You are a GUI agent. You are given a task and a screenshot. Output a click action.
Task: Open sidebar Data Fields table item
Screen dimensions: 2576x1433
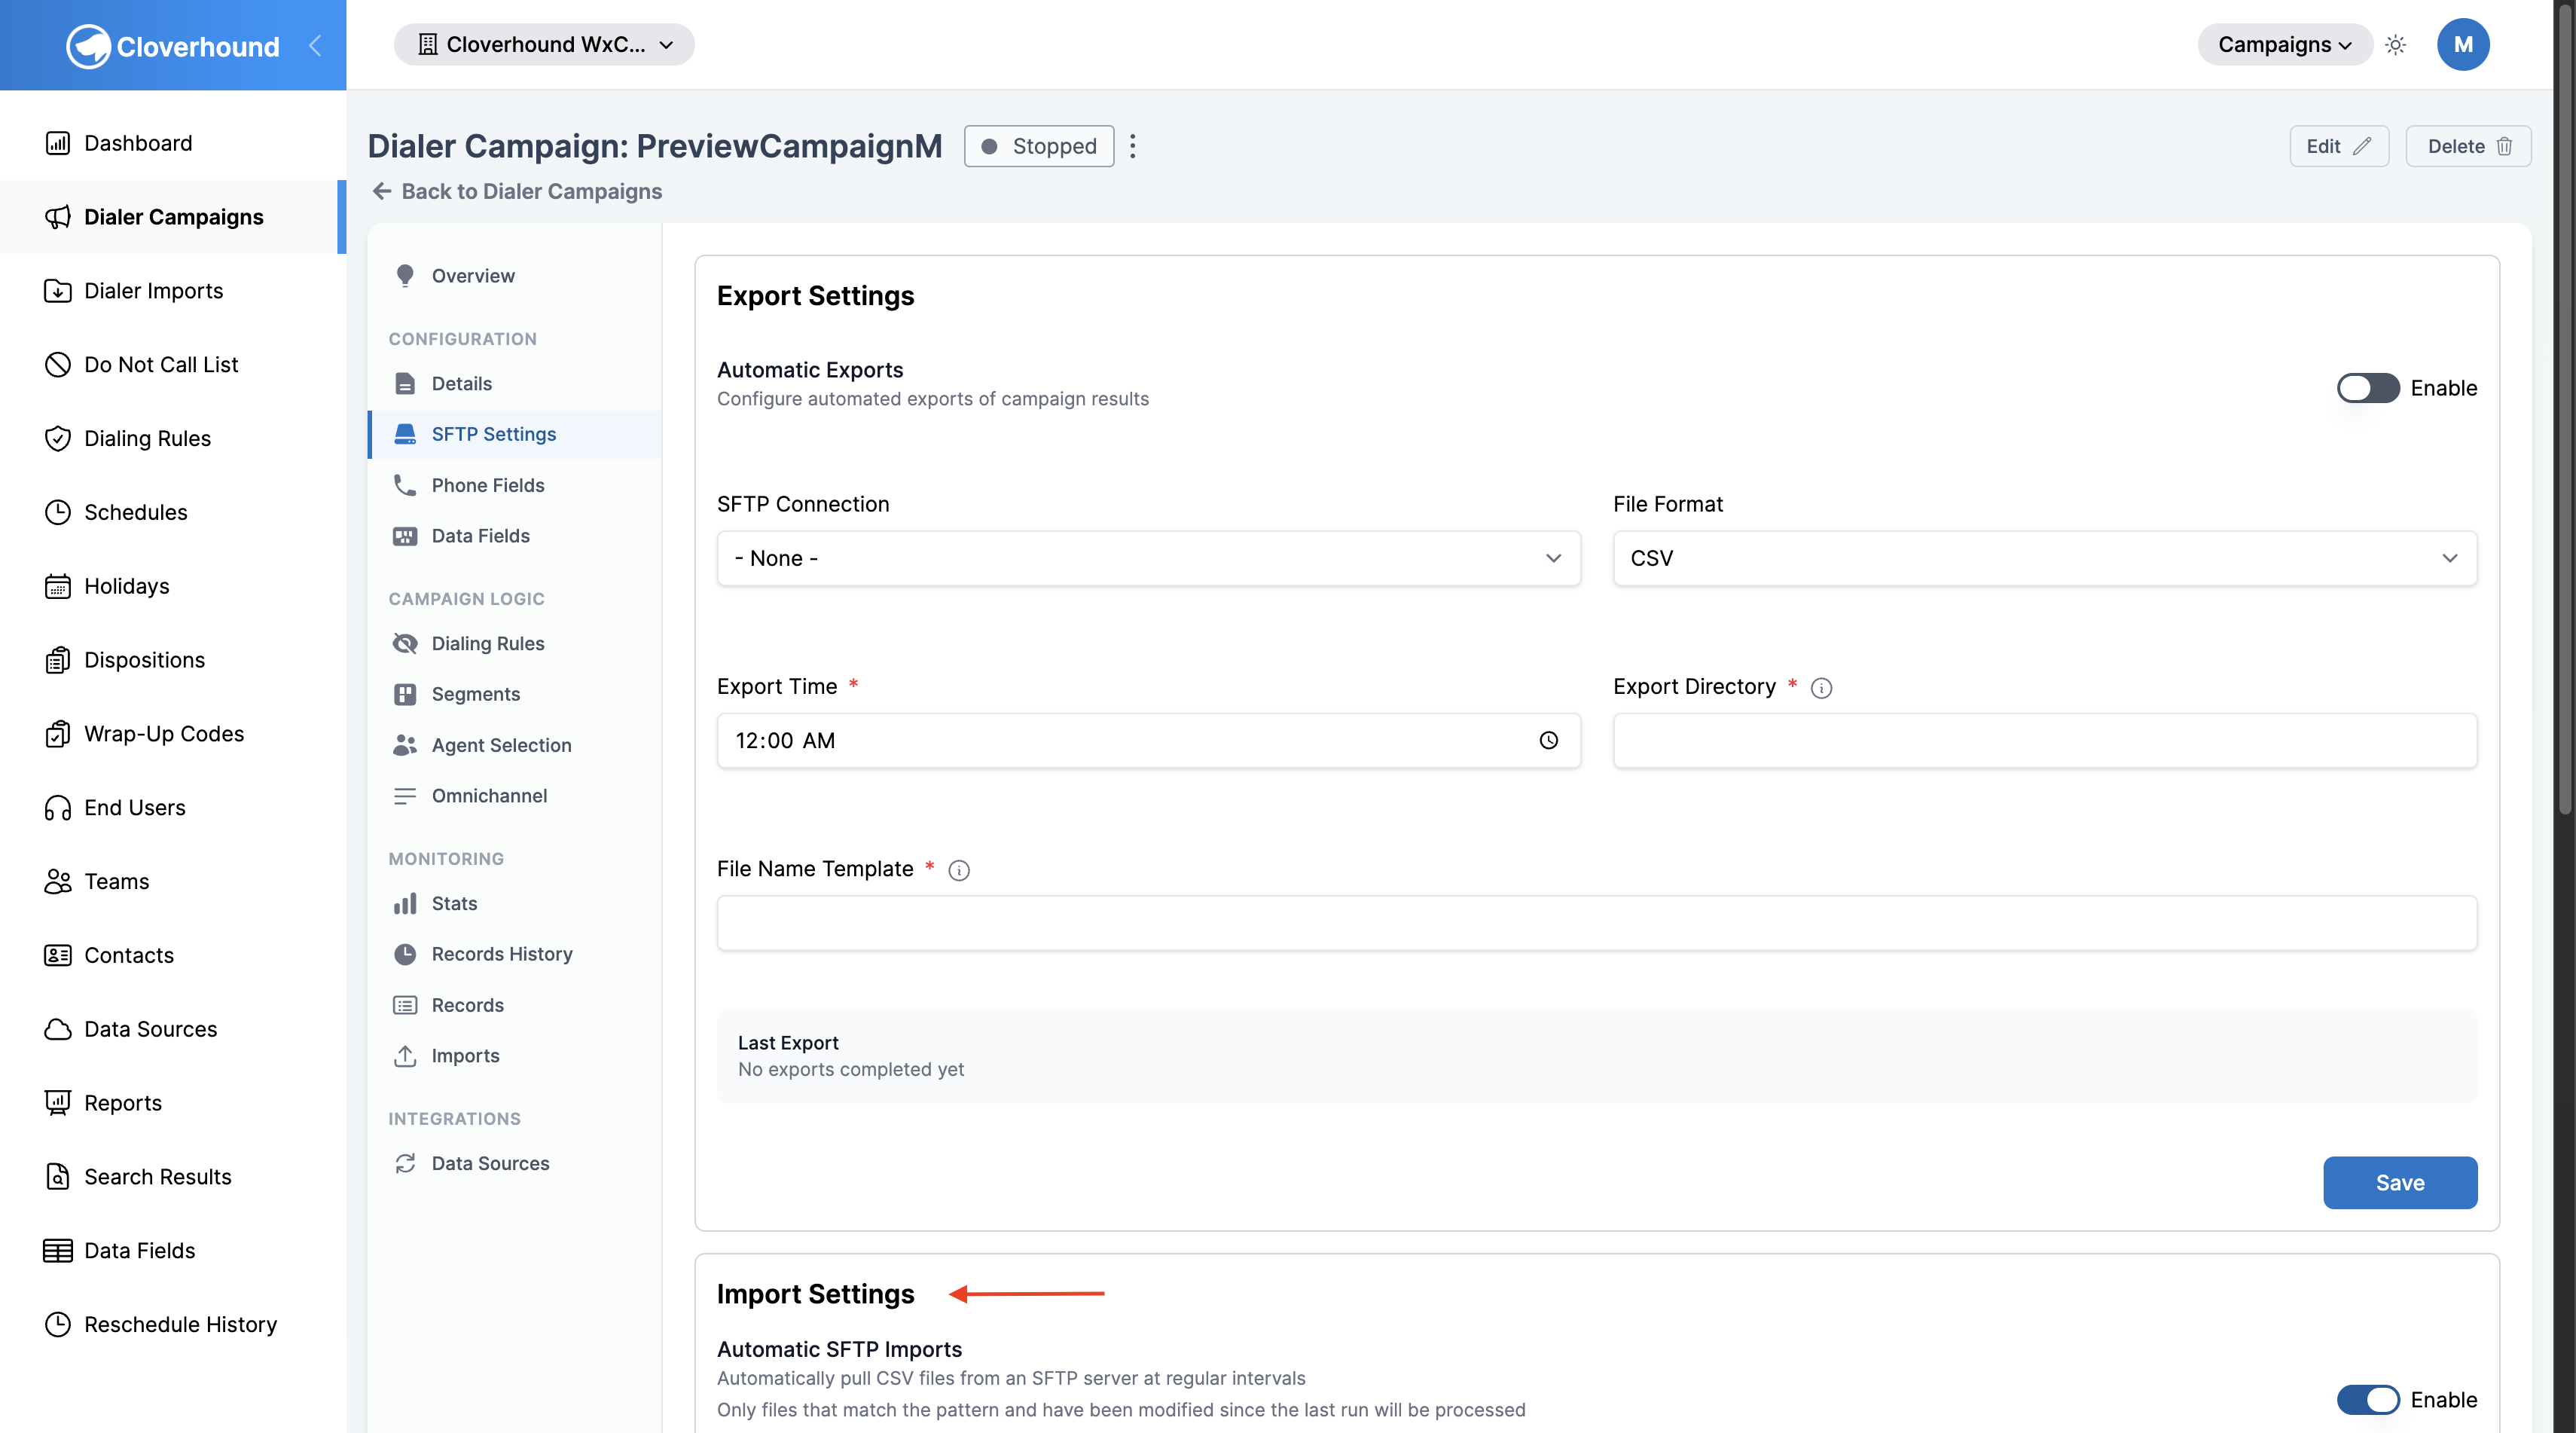(119, 1251)
